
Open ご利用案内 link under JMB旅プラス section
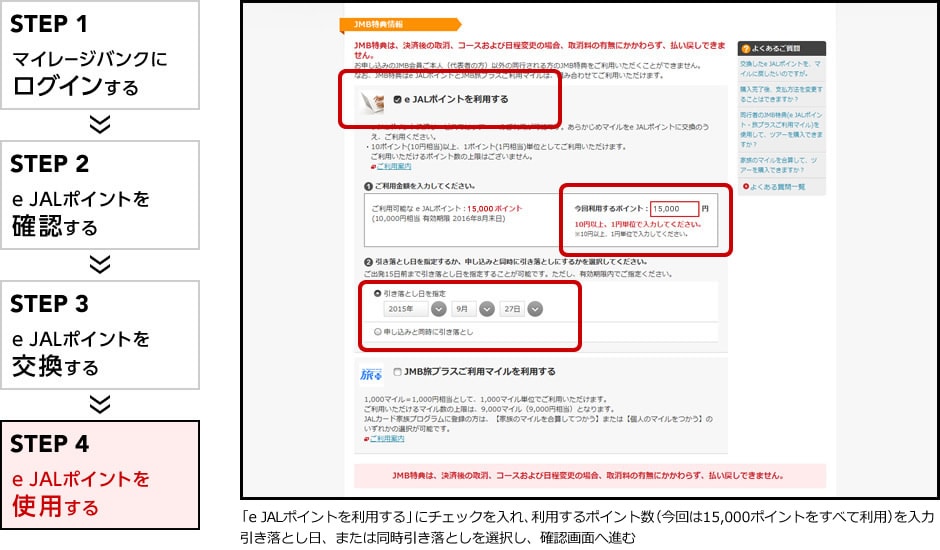coord(387,438)
